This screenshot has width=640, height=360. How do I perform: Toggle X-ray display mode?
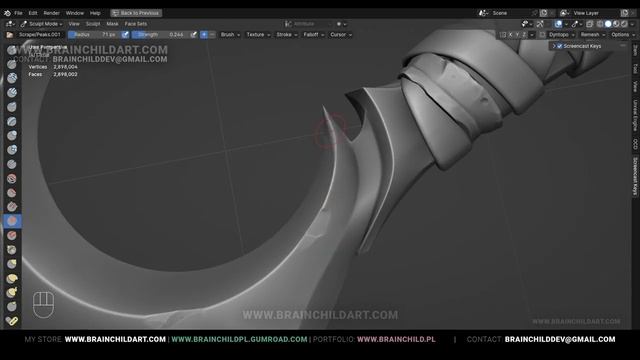click(590, 24)
